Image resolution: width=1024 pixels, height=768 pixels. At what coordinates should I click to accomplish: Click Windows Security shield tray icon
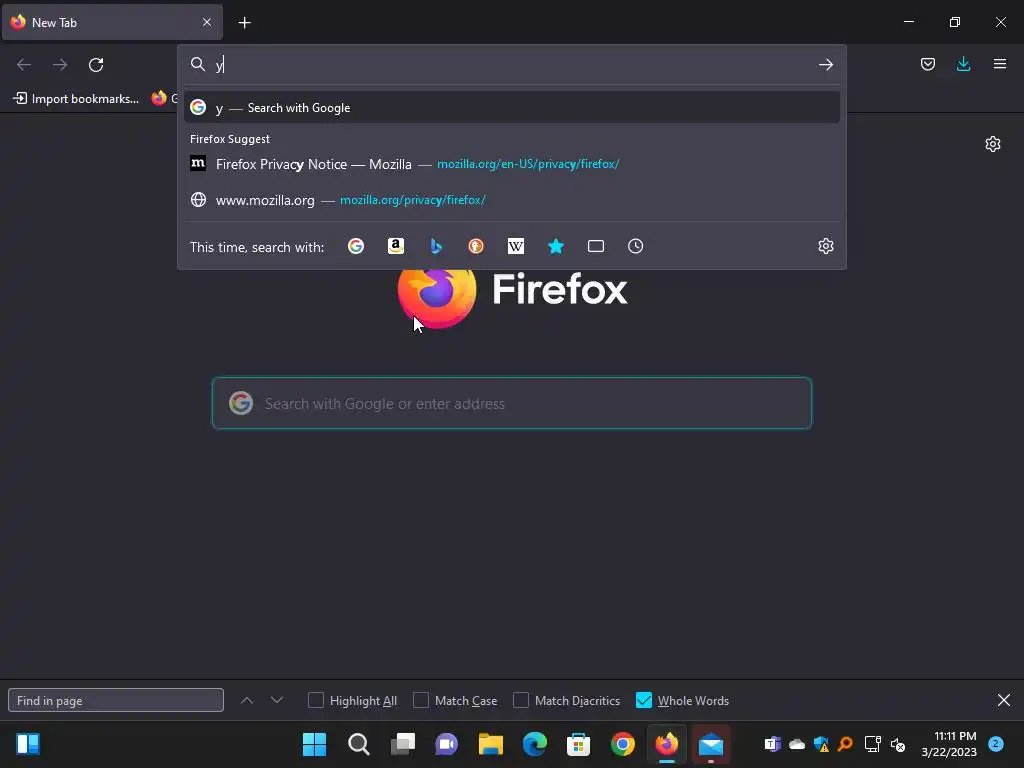click(821, 744)
